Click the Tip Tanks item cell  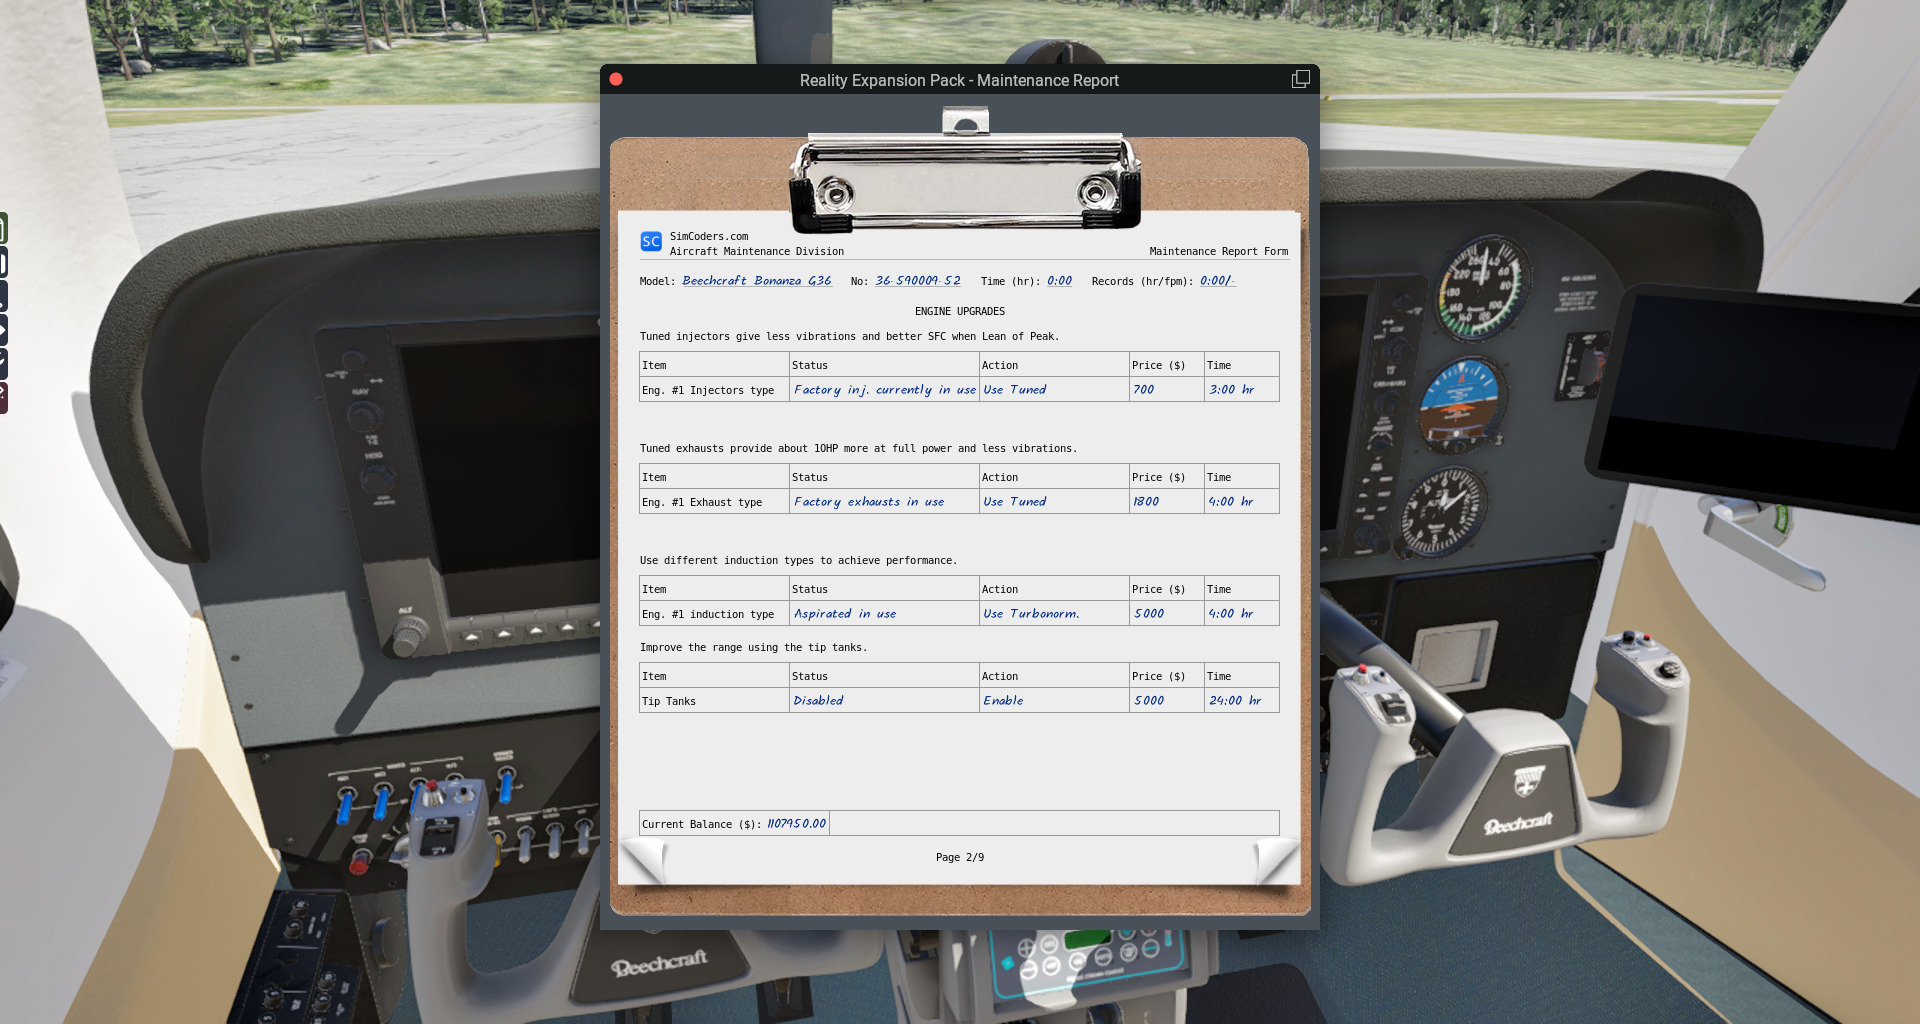click(x=715, y=701)
